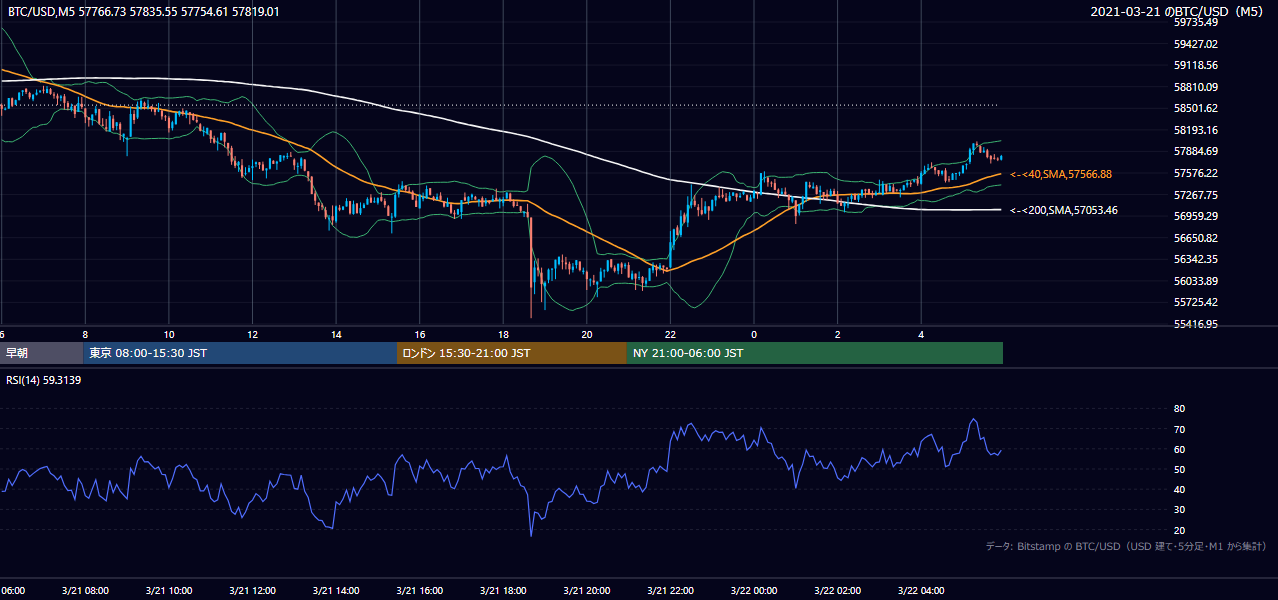This screenshot has height=600, width=1278.
Task: Select the 東京 08:00-15:30 JST session bar
Action: pyautogui.click(x=241, y=353)
